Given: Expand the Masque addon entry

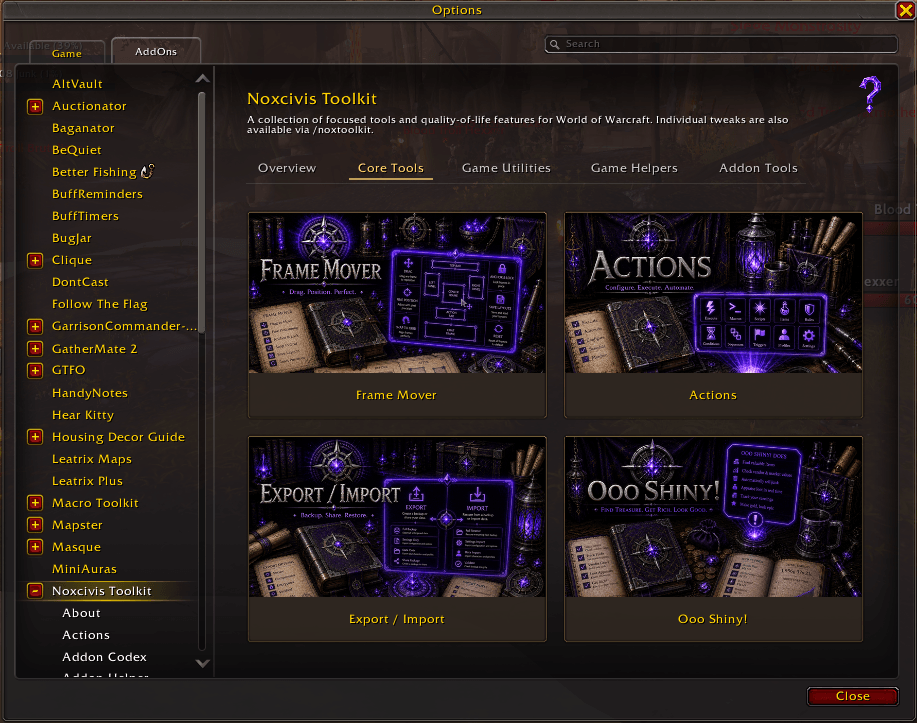Looking at the screenshot, I should pos(35,547).
